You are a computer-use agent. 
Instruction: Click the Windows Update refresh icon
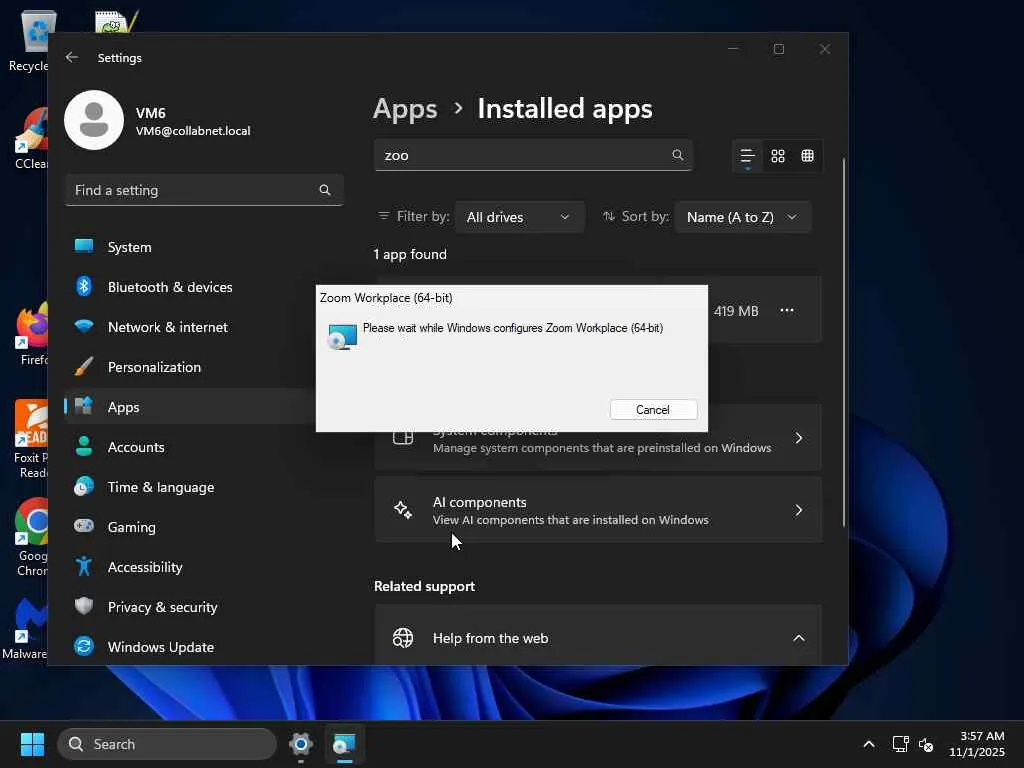click(x=84, y=646)
